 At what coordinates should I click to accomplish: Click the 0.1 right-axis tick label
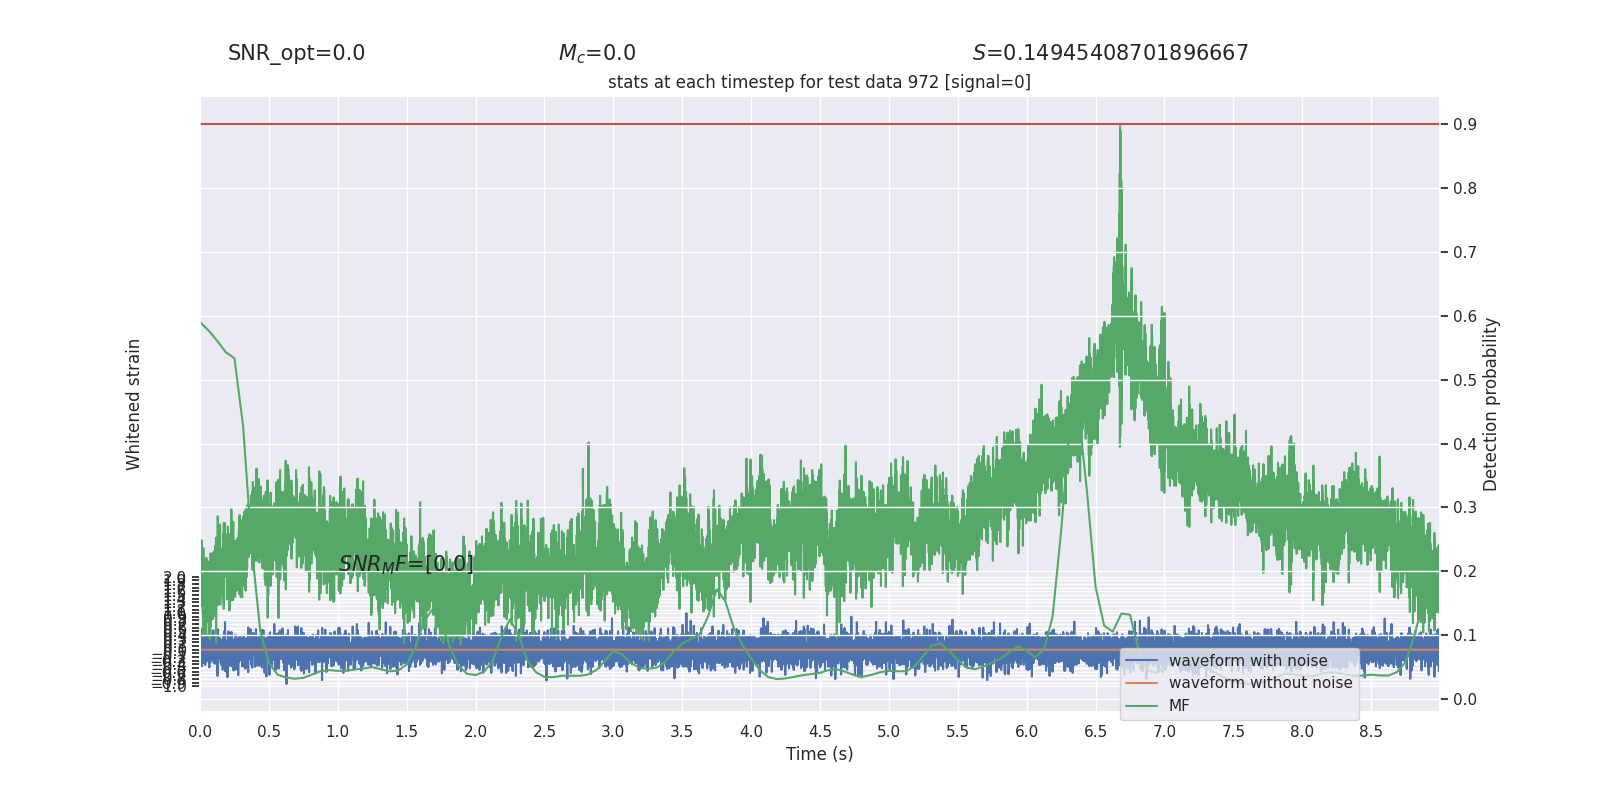1465,635
